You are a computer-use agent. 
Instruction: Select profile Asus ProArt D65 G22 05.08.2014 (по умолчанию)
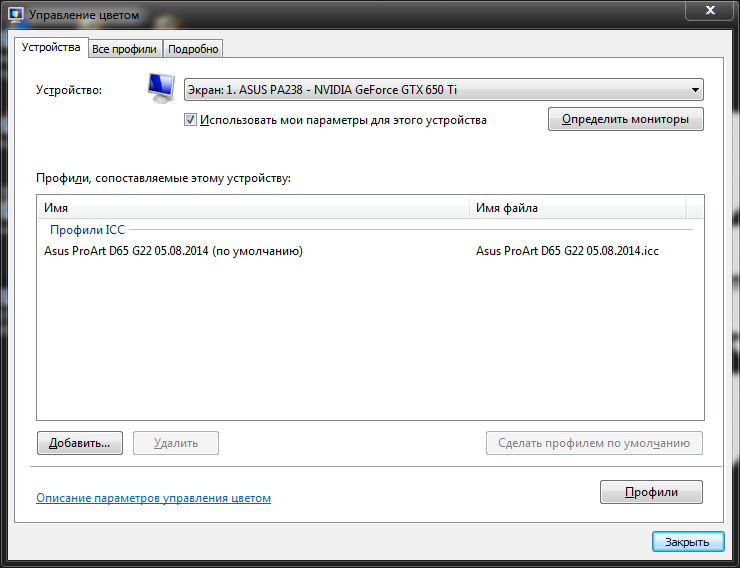(173, 251)
